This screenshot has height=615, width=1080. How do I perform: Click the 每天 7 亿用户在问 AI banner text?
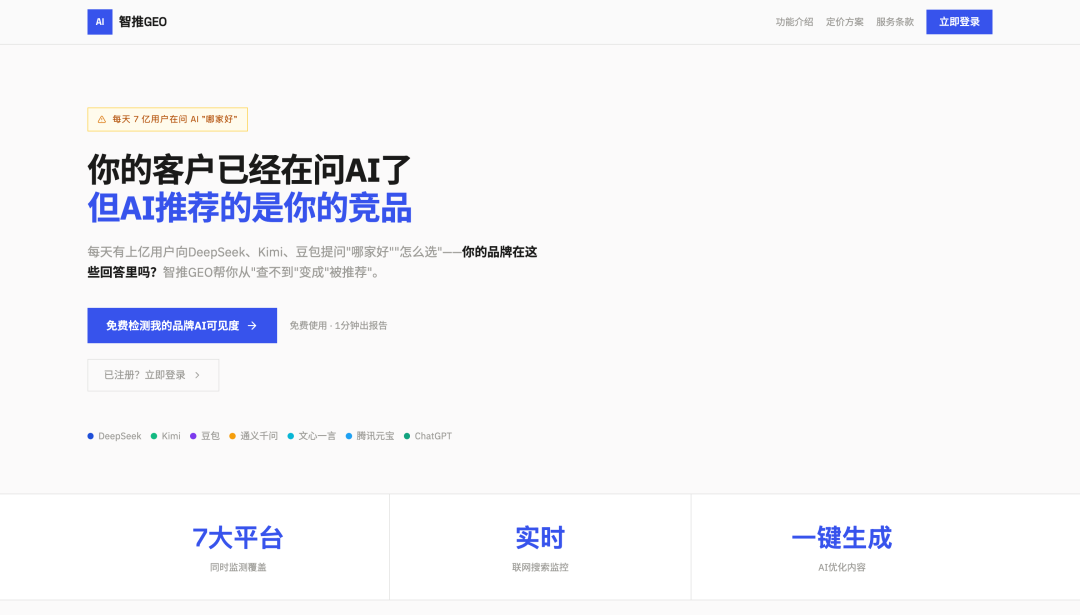[x=175, y=119]
